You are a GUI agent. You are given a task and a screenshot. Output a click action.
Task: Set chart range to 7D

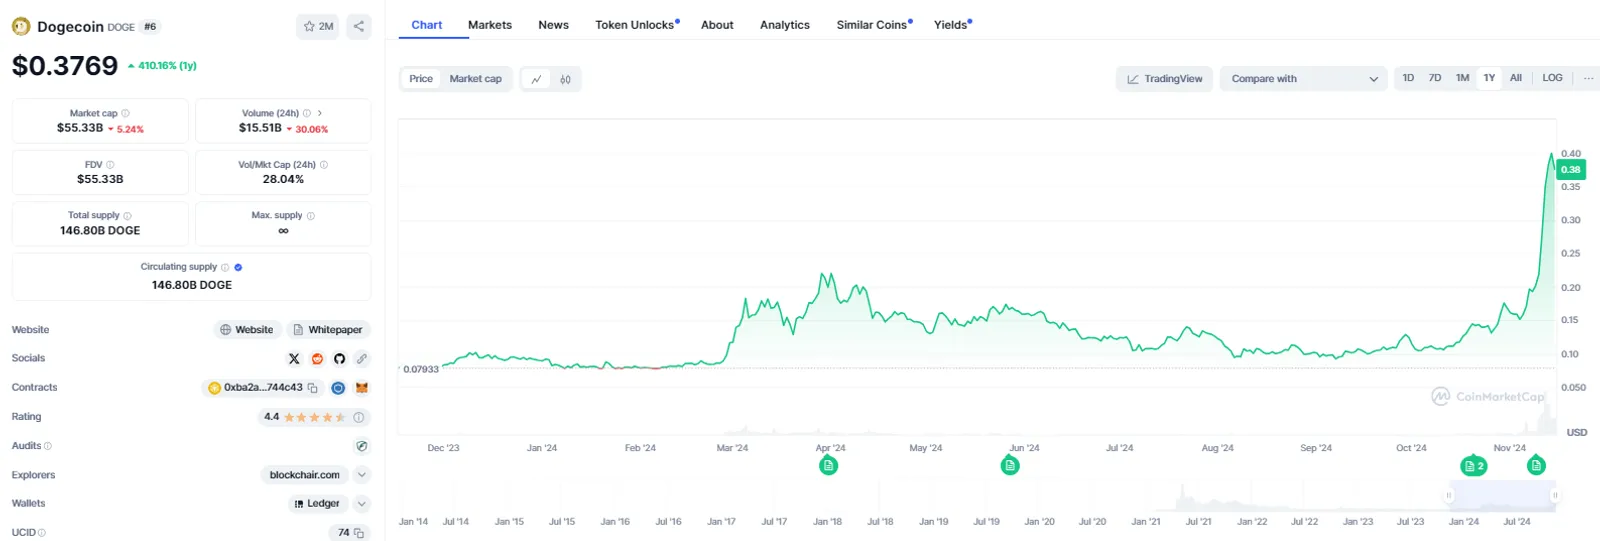tap(1435, 78)
